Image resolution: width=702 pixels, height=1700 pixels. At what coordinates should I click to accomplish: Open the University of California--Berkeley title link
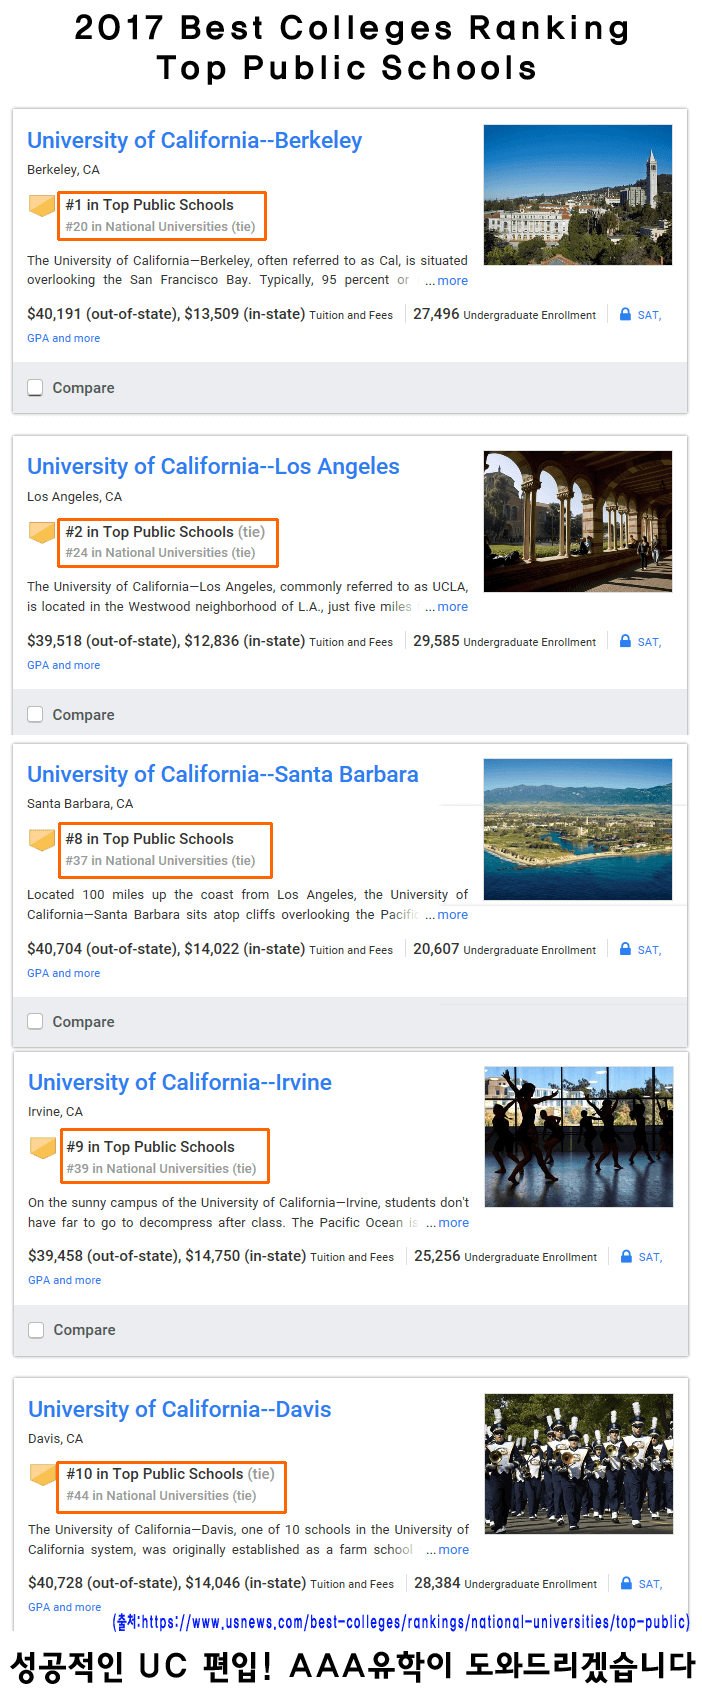pyautogui.click(x=194, y=141)
